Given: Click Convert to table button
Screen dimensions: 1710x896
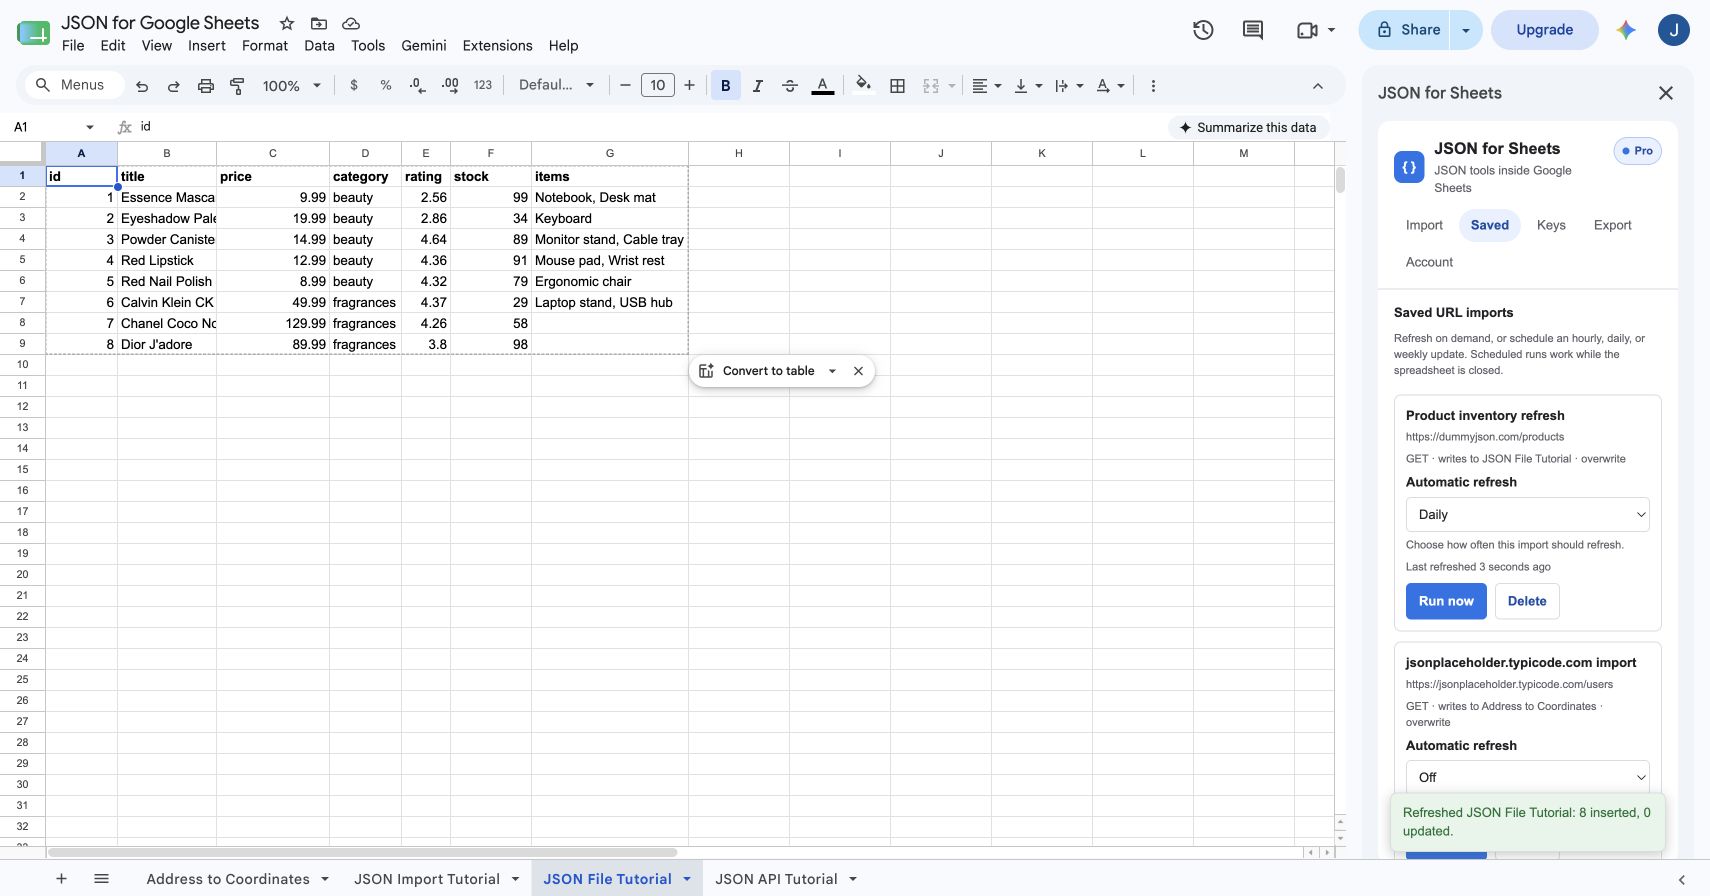Looking at the screenshot, I should [x=756, y=371].
